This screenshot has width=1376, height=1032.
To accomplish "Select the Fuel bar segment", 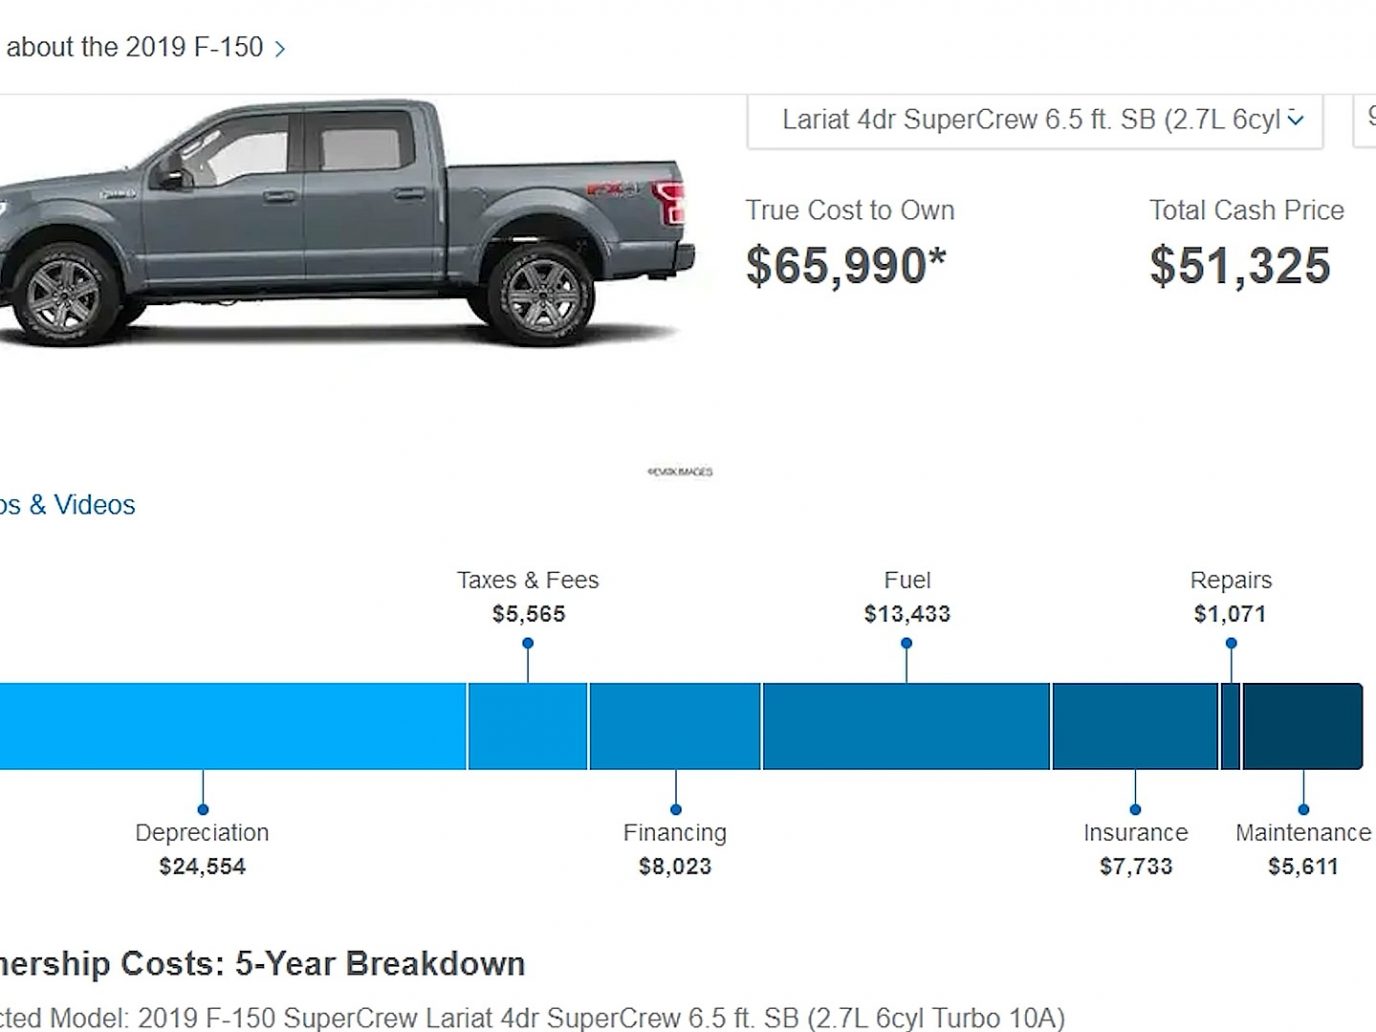I will click(906, 727).
